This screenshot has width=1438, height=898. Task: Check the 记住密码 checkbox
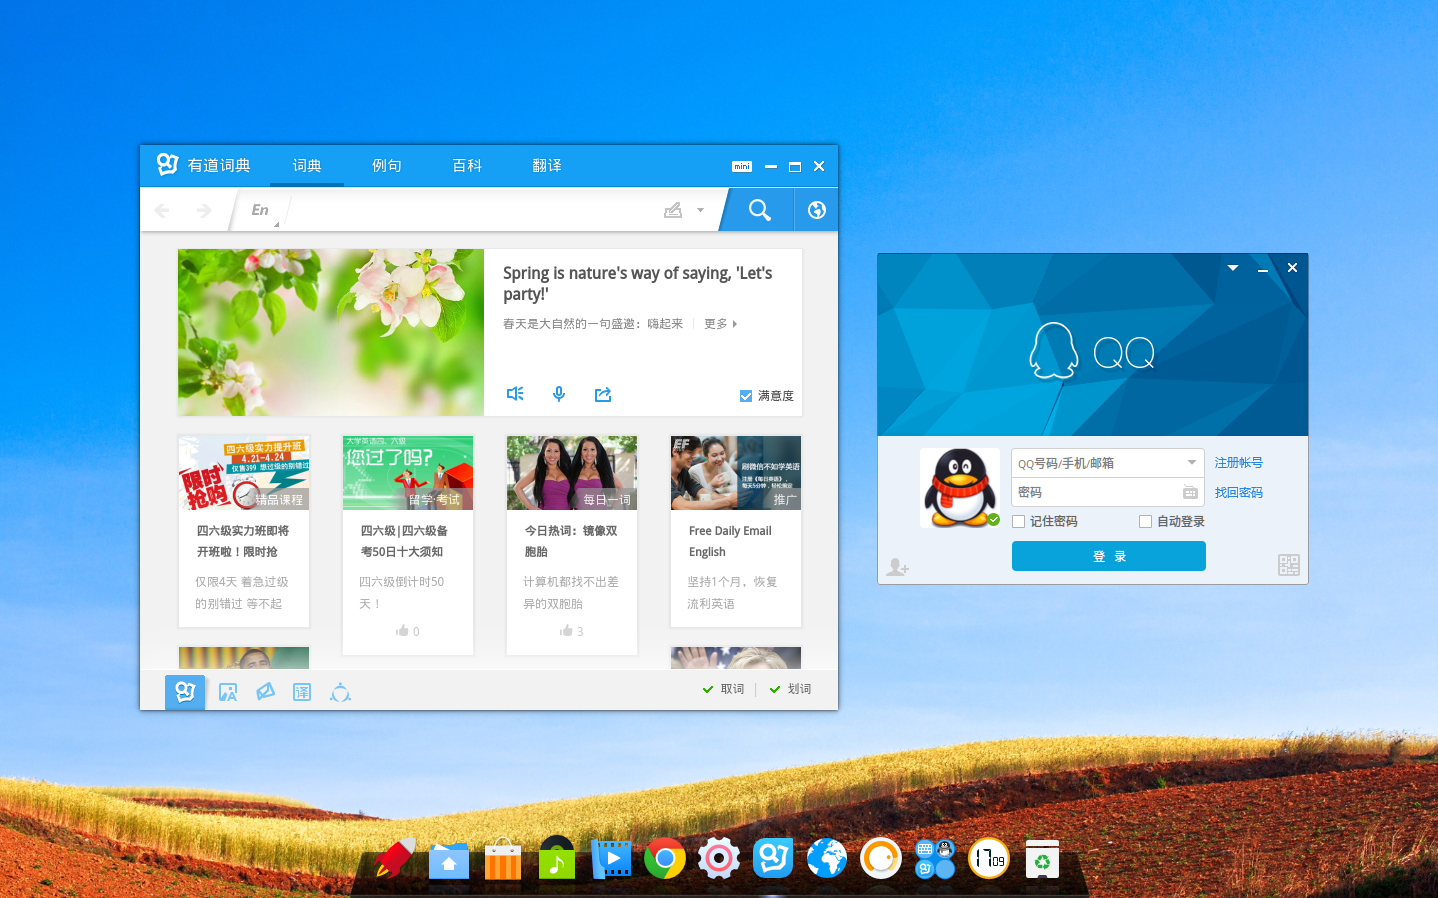[1019, 522]
